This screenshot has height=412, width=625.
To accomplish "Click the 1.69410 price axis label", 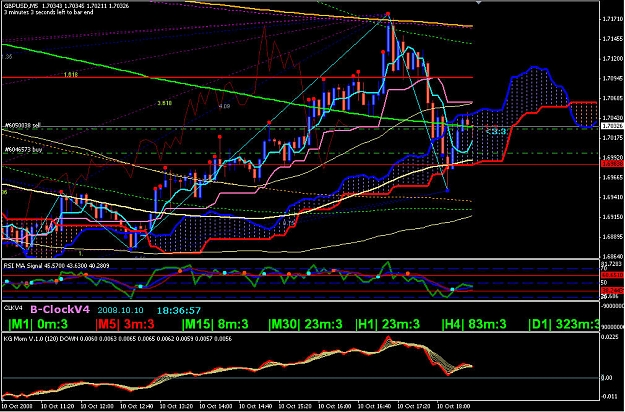I will pos(613,197).
